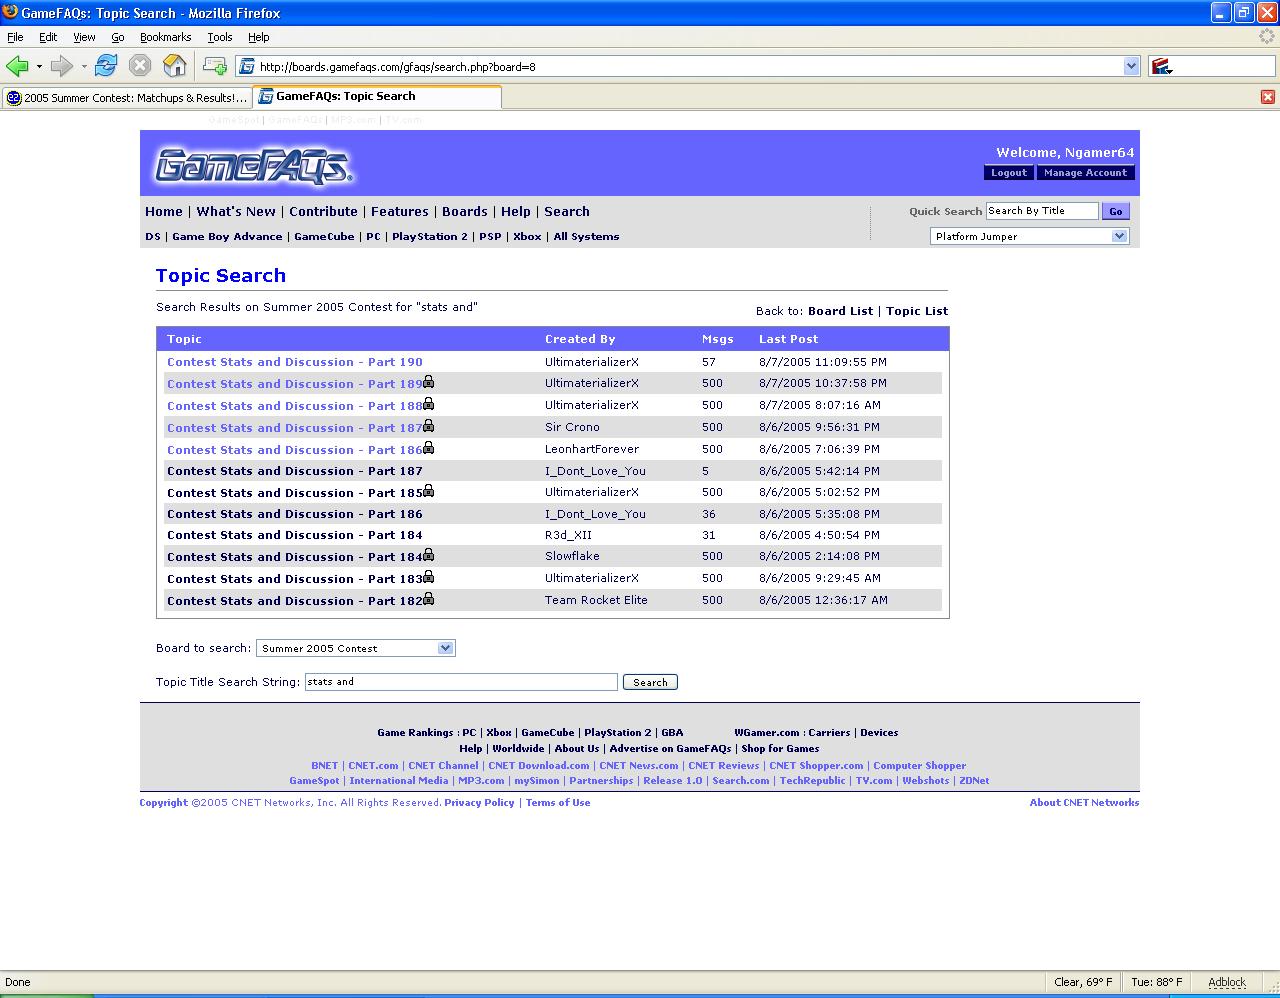Reload the page with the refresh icon
The image size is (1280, 998).
tap(106, 66)
